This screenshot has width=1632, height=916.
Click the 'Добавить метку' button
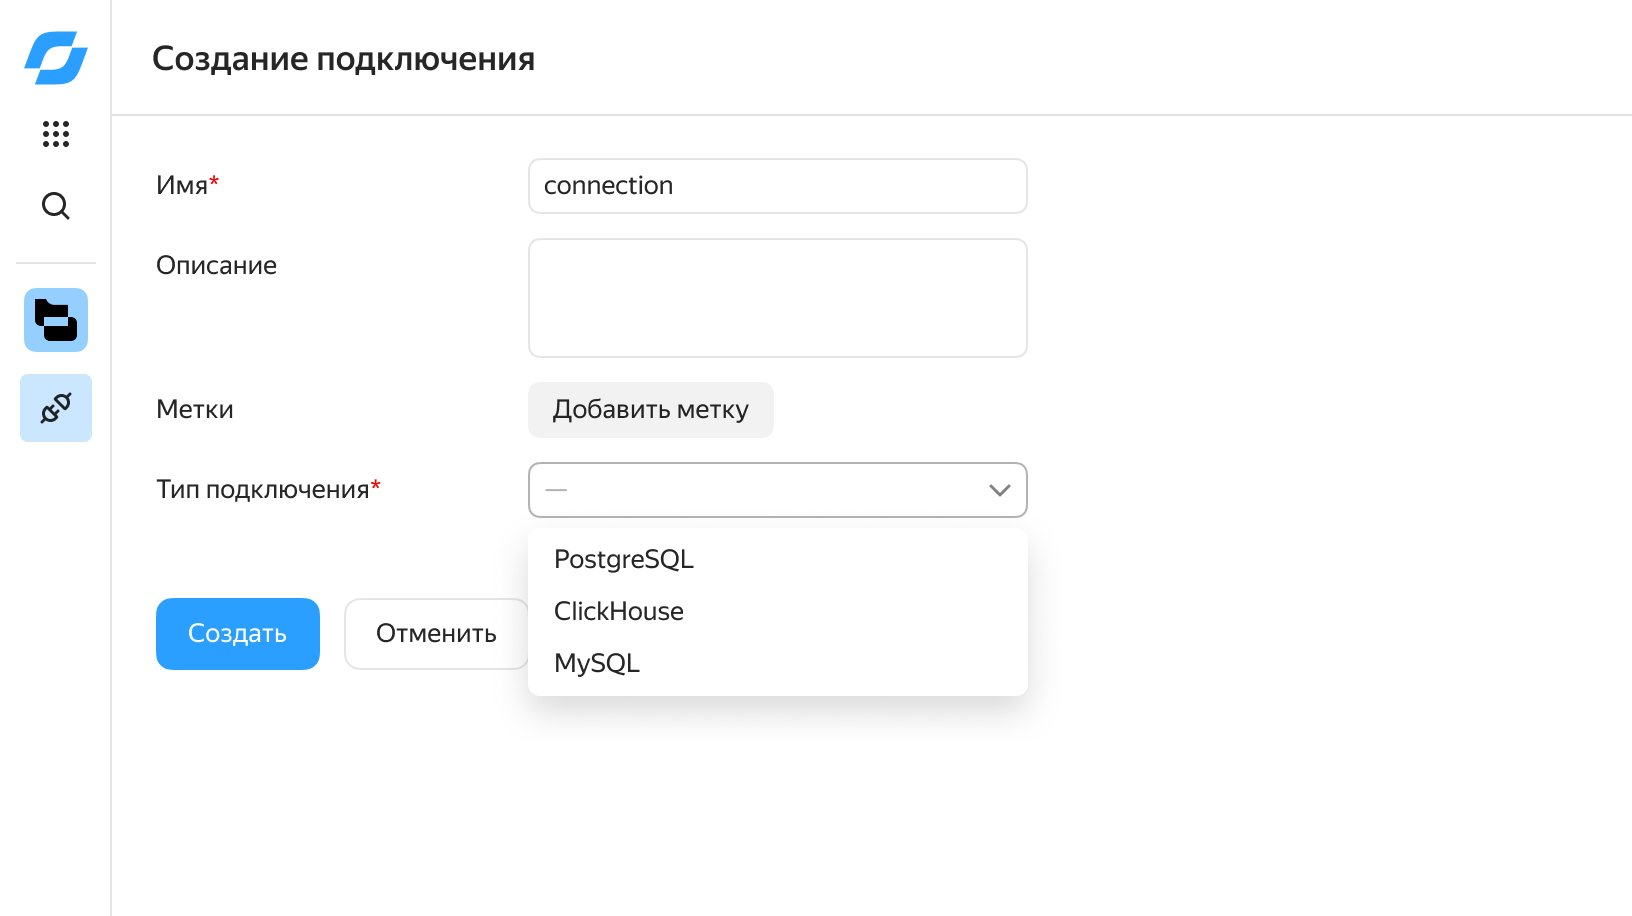click(x=650, y=410)
